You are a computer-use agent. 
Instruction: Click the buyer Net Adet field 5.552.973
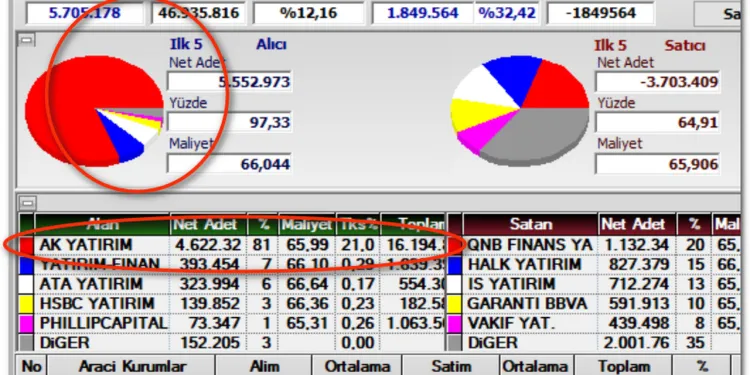[229, 82]
